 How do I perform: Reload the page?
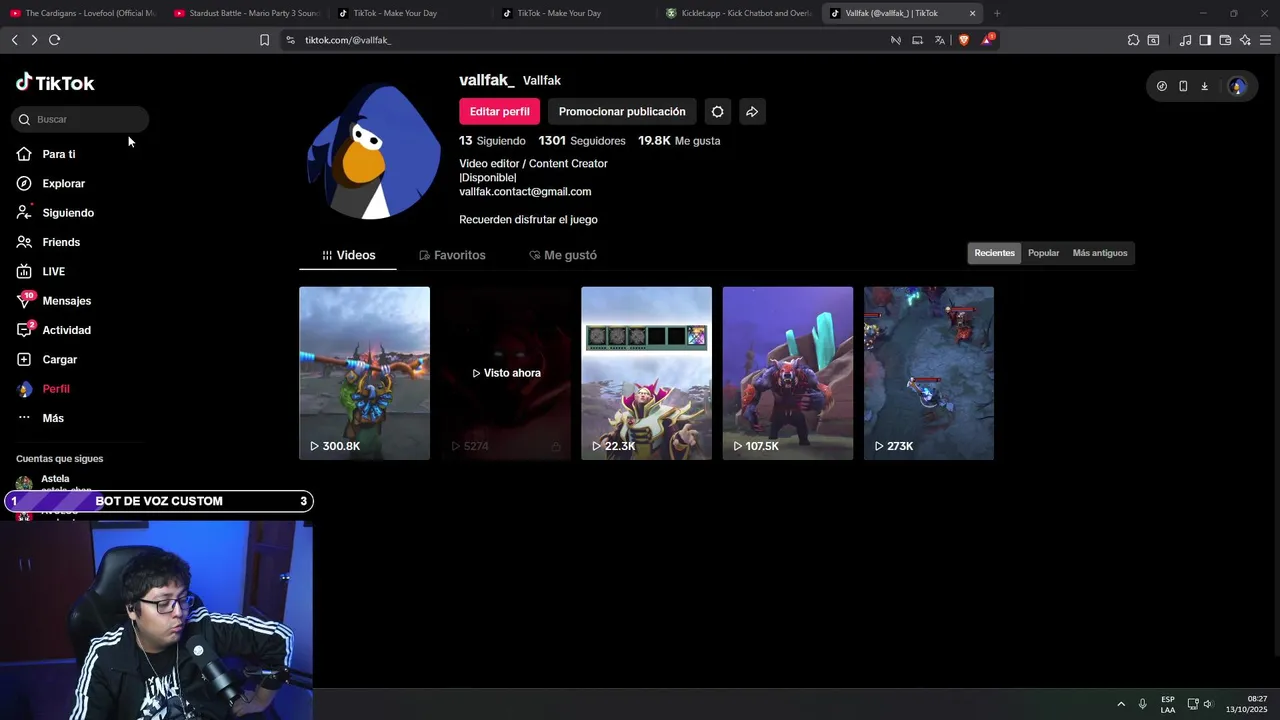pyautogui.click(x=55, y=40)
